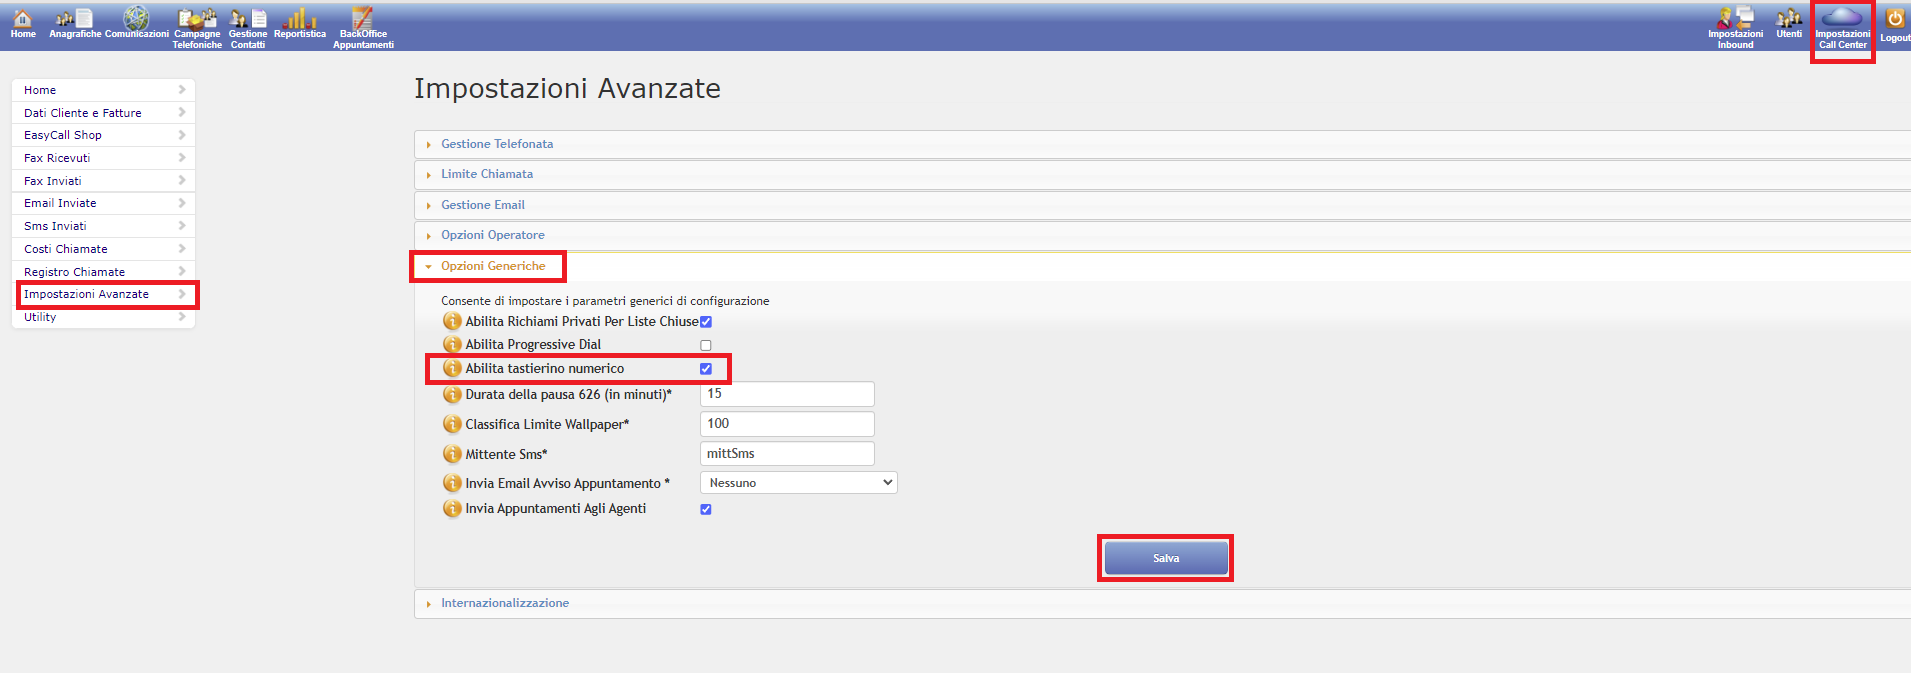Uncheck Abilita tastierino numerico checkbox
The image size is (1911, 673).
pyautogui.click(x=706, y=369)
